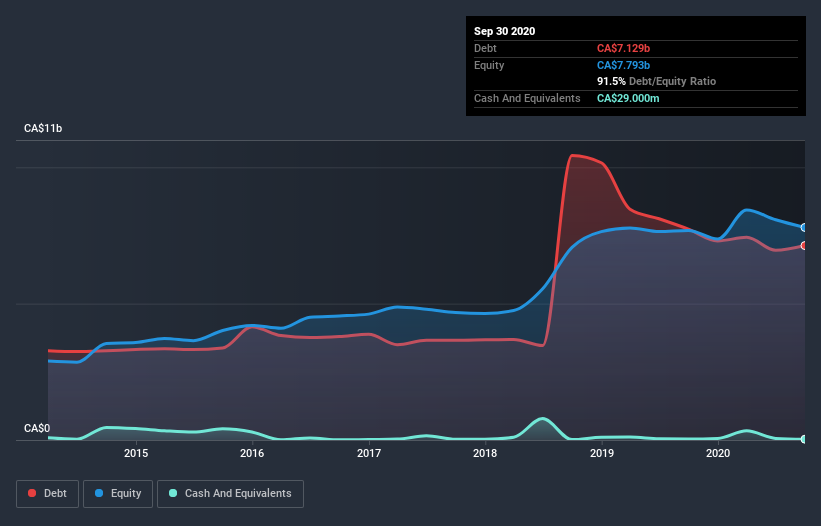Click the 2019 axis label
Screen dimensions: 821x526
(602, 453)
